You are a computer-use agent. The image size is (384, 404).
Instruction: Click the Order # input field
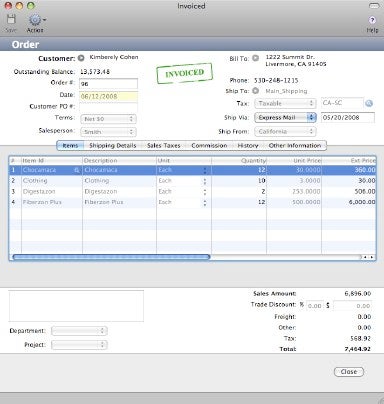[x=108, y=84]
